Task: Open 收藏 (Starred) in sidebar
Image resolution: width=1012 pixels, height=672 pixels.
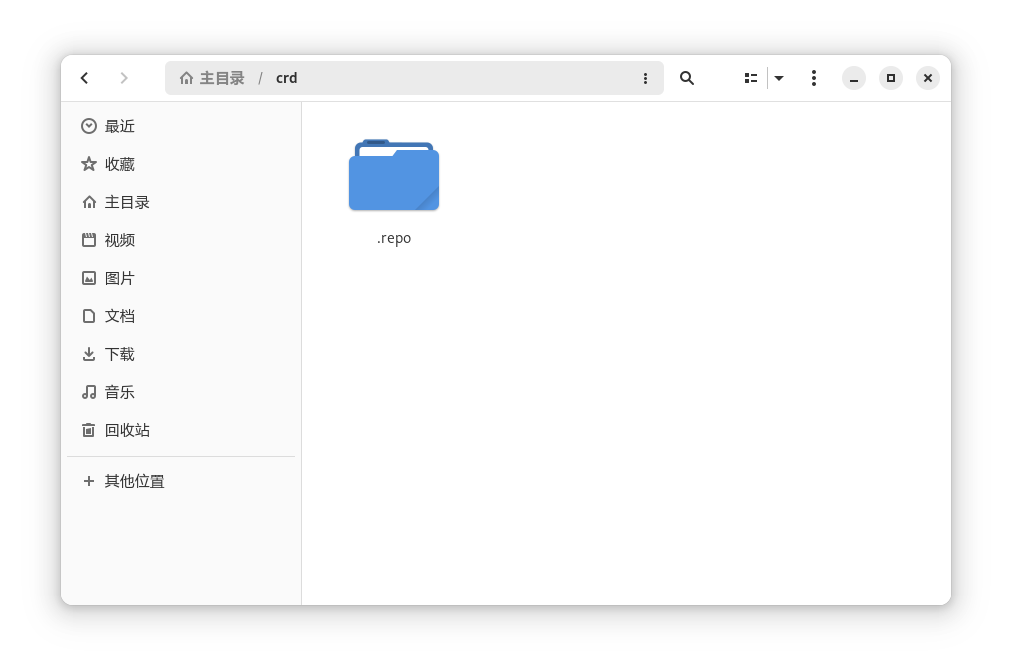Action: [x=181, y=164]
